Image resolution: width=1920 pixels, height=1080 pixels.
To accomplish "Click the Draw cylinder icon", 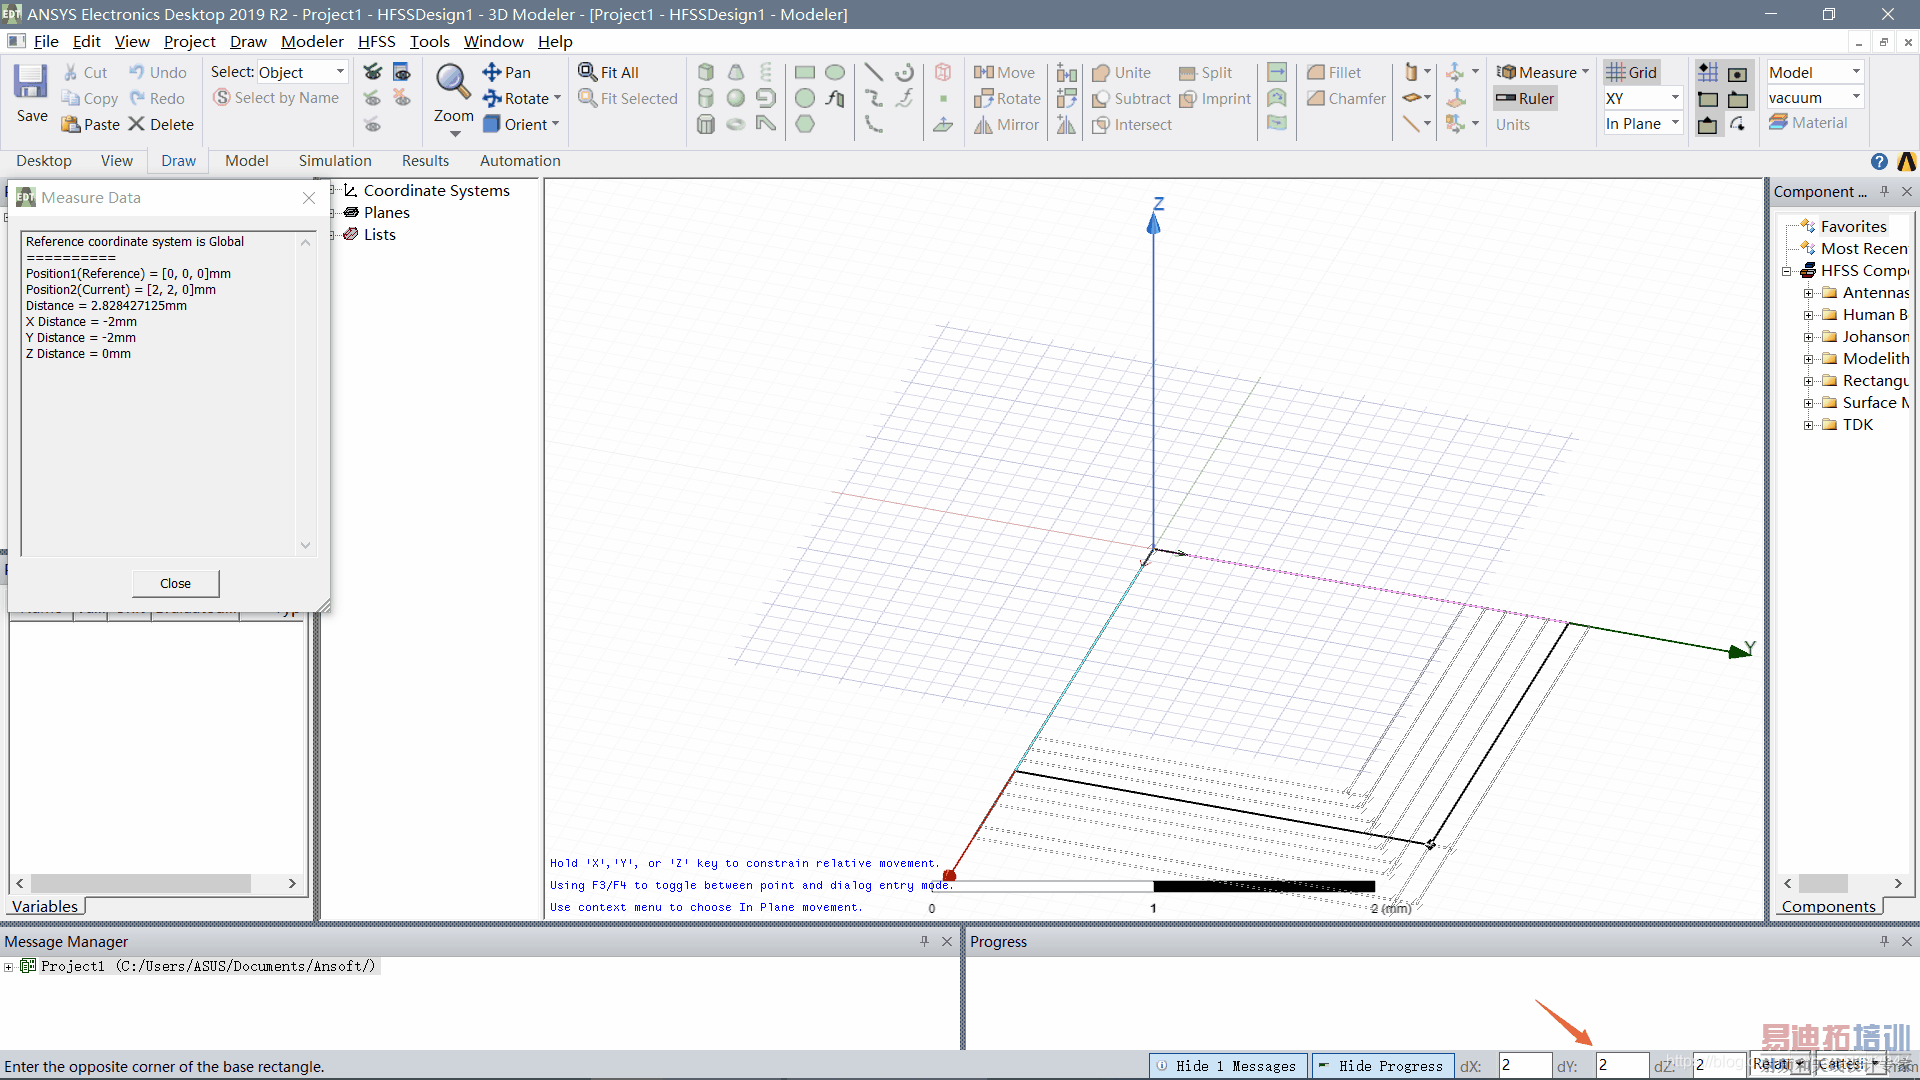I will point(706,98).
